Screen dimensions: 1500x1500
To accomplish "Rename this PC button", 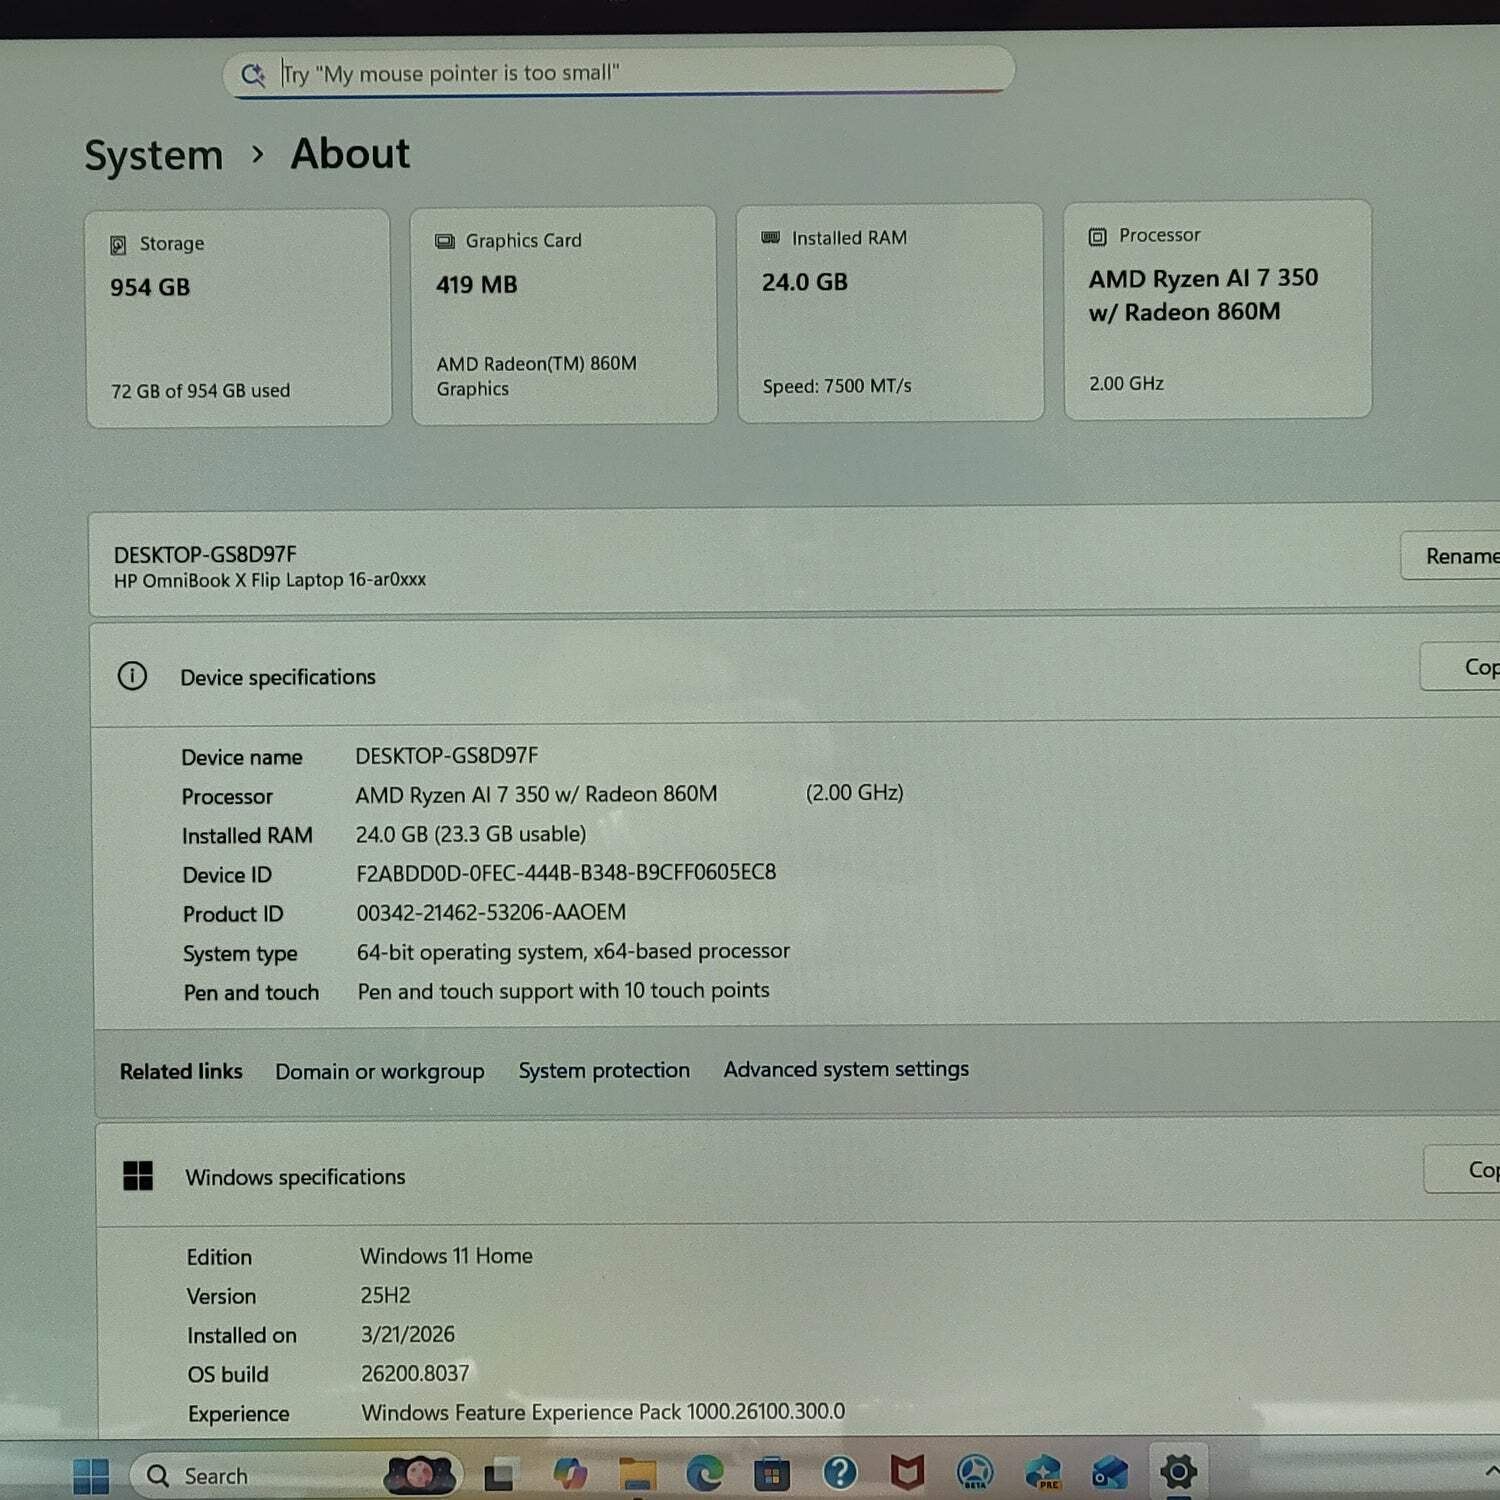I will click(x=1450, y=556).
